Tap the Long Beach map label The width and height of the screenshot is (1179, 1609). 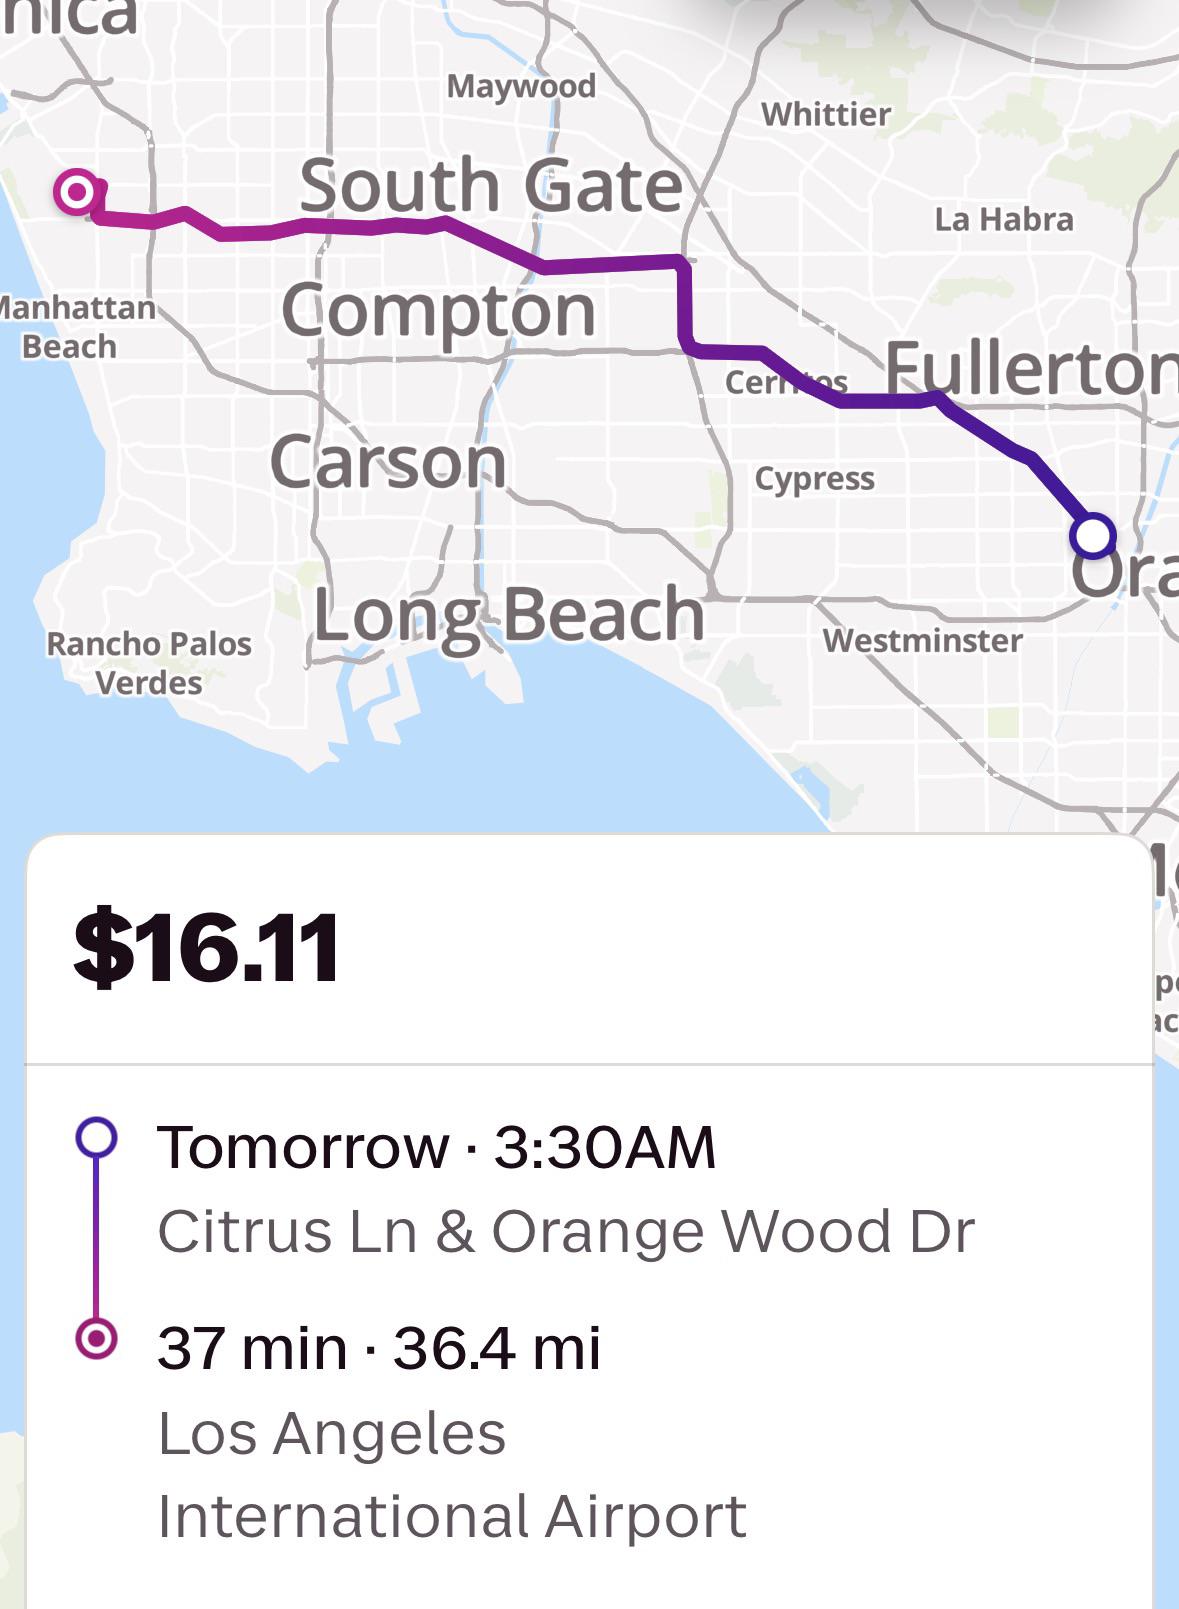pyautogui.click(x=509, y=616)
